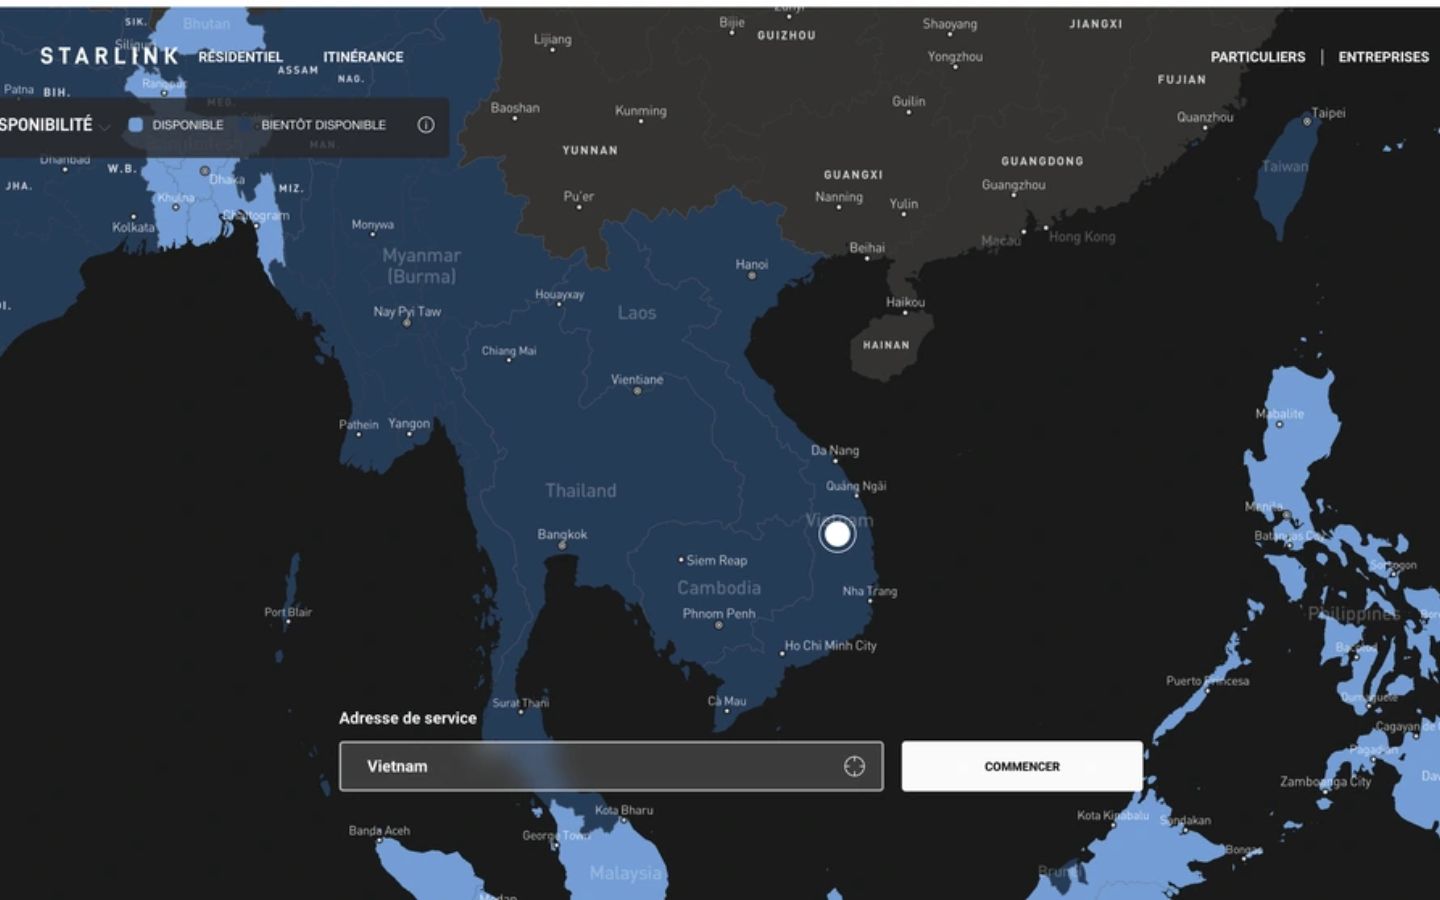Click the Vientiane city marker
Image resolution: width=1440 pixels, height=900 pixels.
[x=637, y=391]
